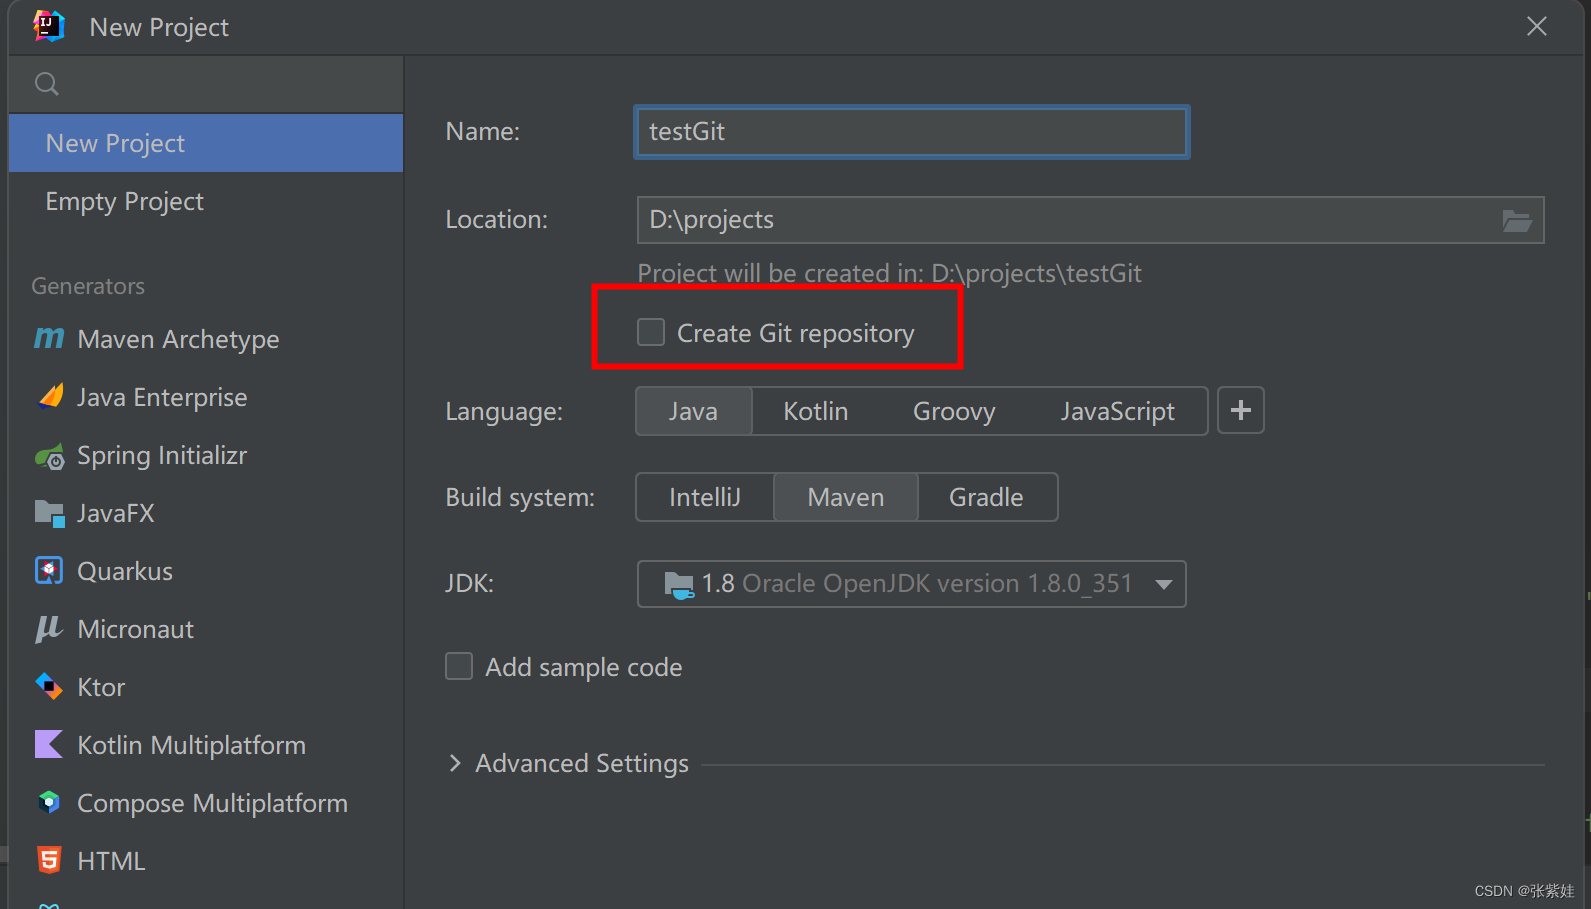The image size is (1591, 909).
Task: Click the Compose Multiplatform icon
Action: pyautogui.click(x=49, y=802)
